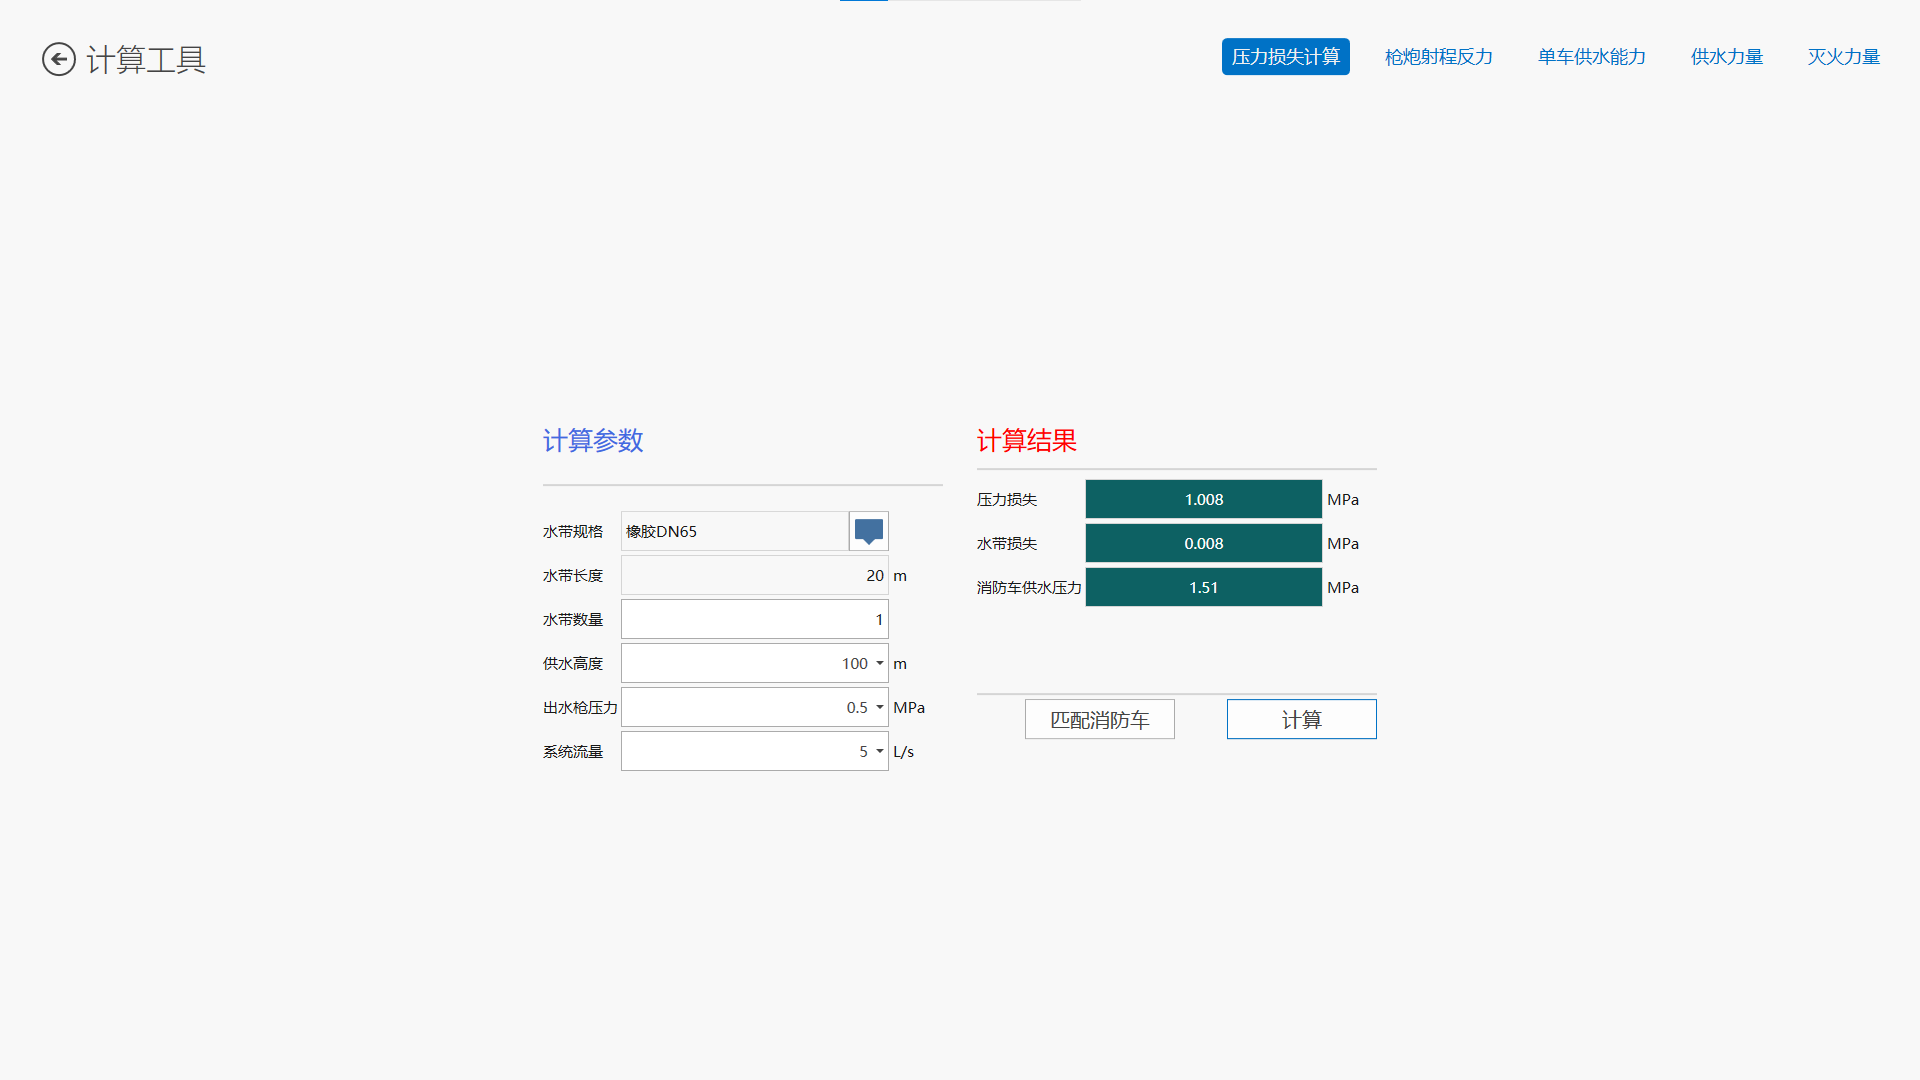1920x1080 pixels.
Task: Click the 水带规格 field showing 橡胶DN65
Action: click(735, 531)
